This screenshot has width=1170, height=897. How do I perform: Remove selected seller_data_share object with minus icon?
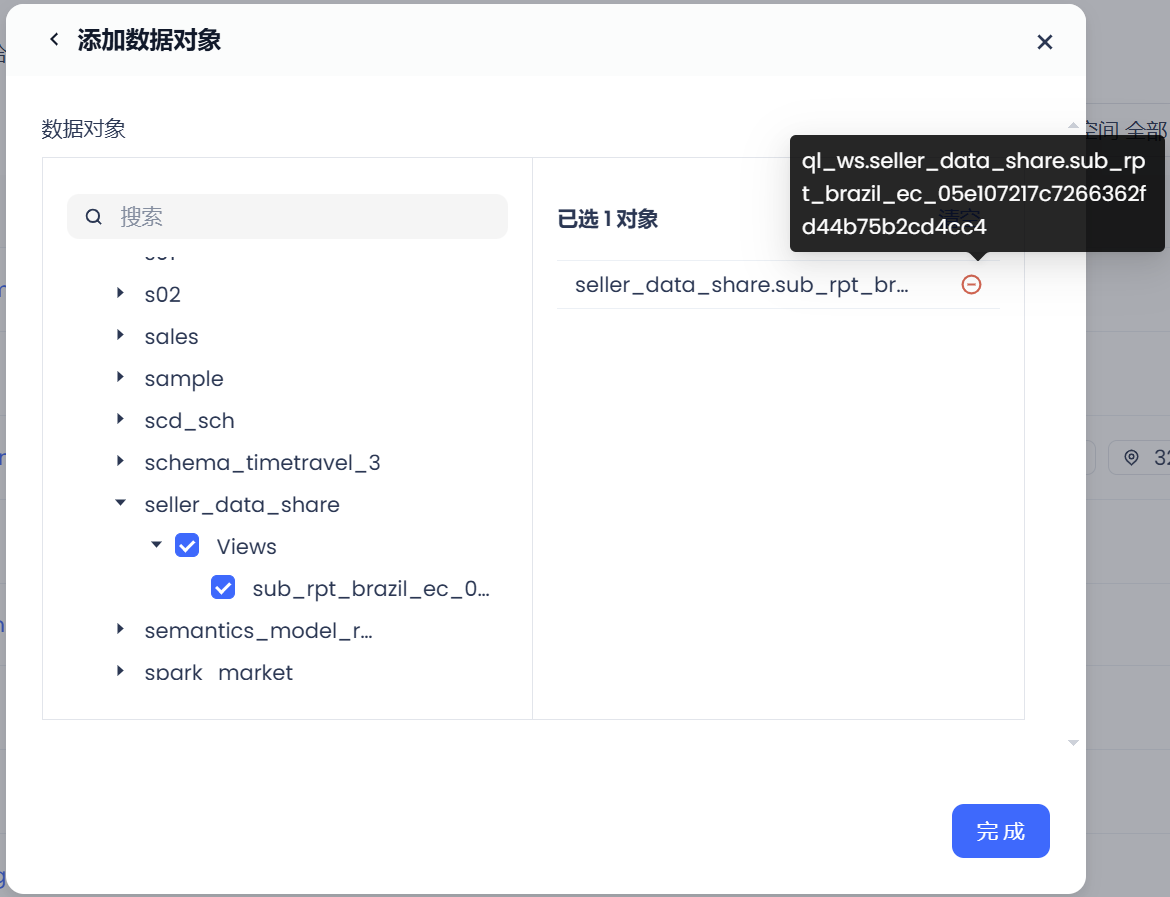click(x=971, y=285)
